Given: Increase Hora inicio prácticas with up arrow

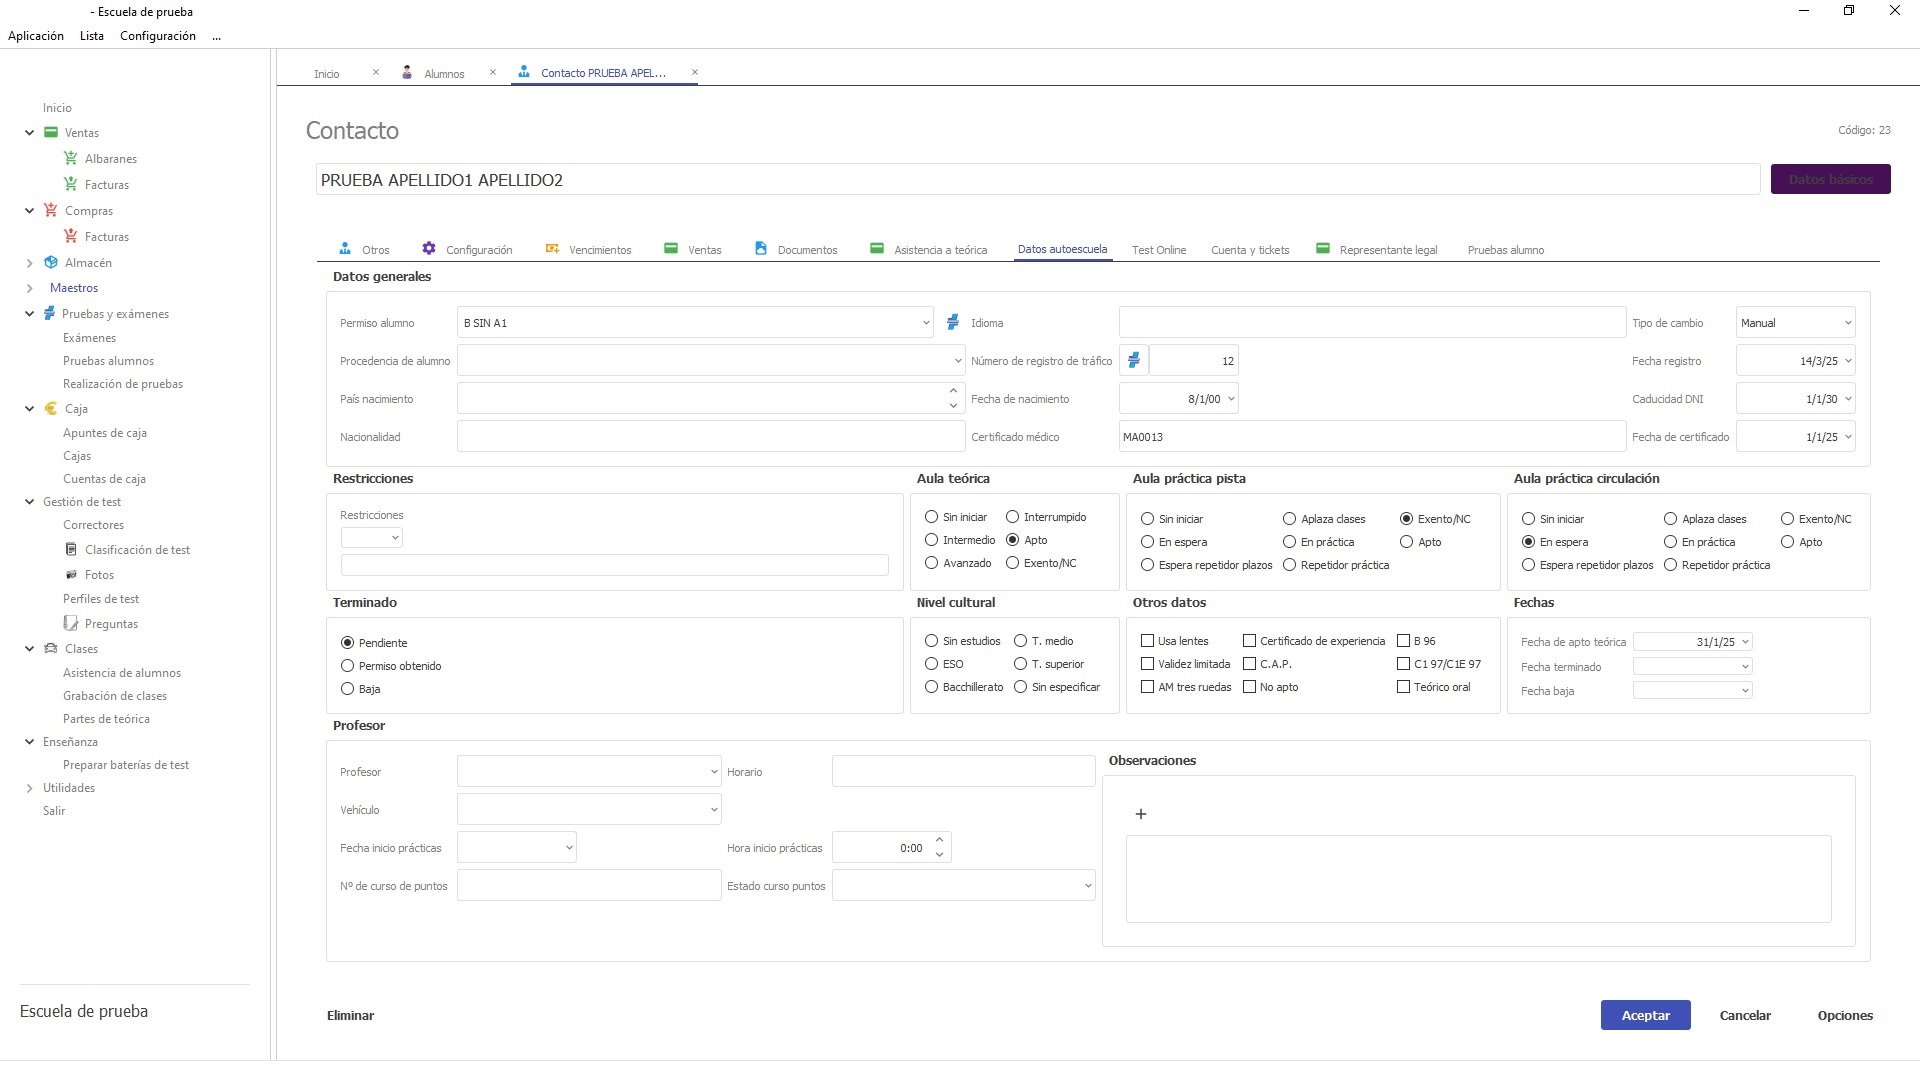Looking at the screenshot, I should [939, 841].
